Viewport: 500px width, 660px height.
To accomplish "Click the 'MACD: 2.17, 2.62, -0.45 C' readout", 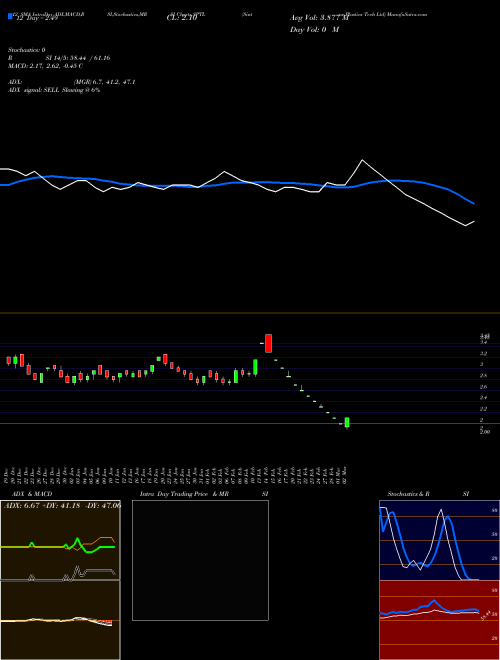I will (x=45, y=66).
